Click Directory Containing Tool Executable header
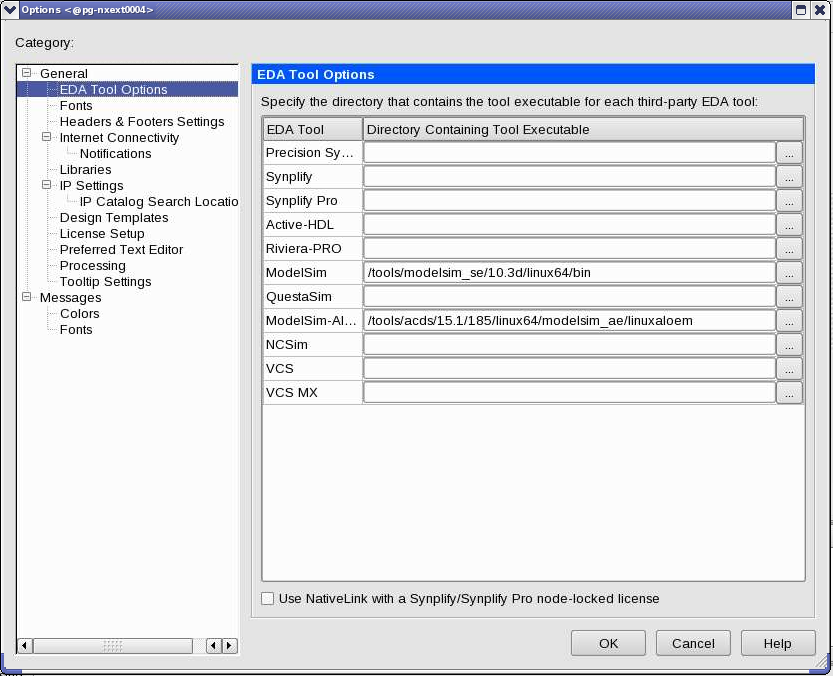The height and width of the screenshot is (676, 833). pyautogui.click(x=583, y=130)
